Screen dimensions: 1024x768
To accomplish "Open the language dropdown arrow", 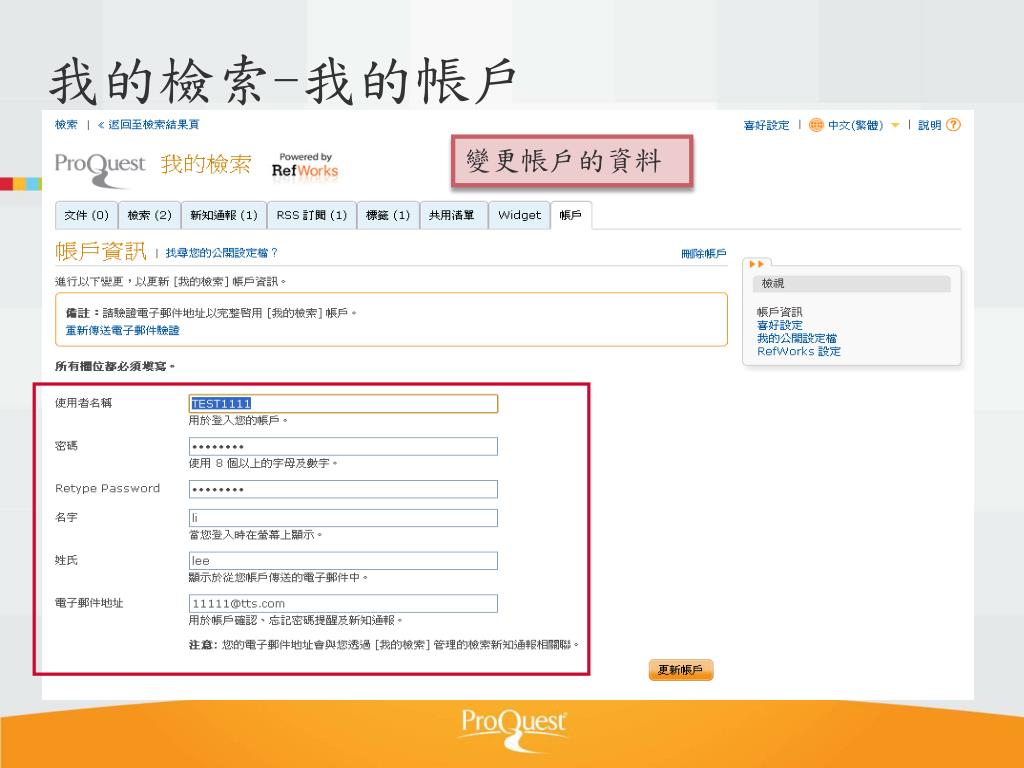I will coord(895,125).
